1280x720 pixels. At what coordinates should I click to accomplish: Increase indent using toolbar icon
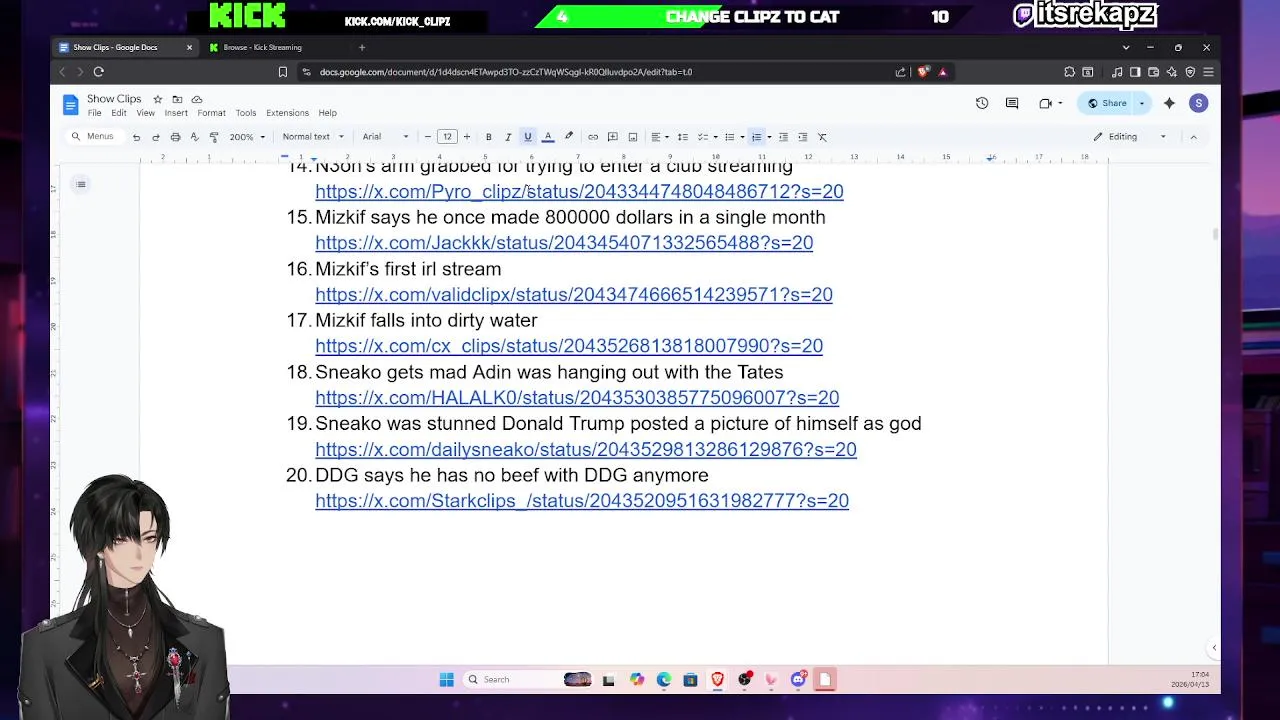[x=802, y=137]
